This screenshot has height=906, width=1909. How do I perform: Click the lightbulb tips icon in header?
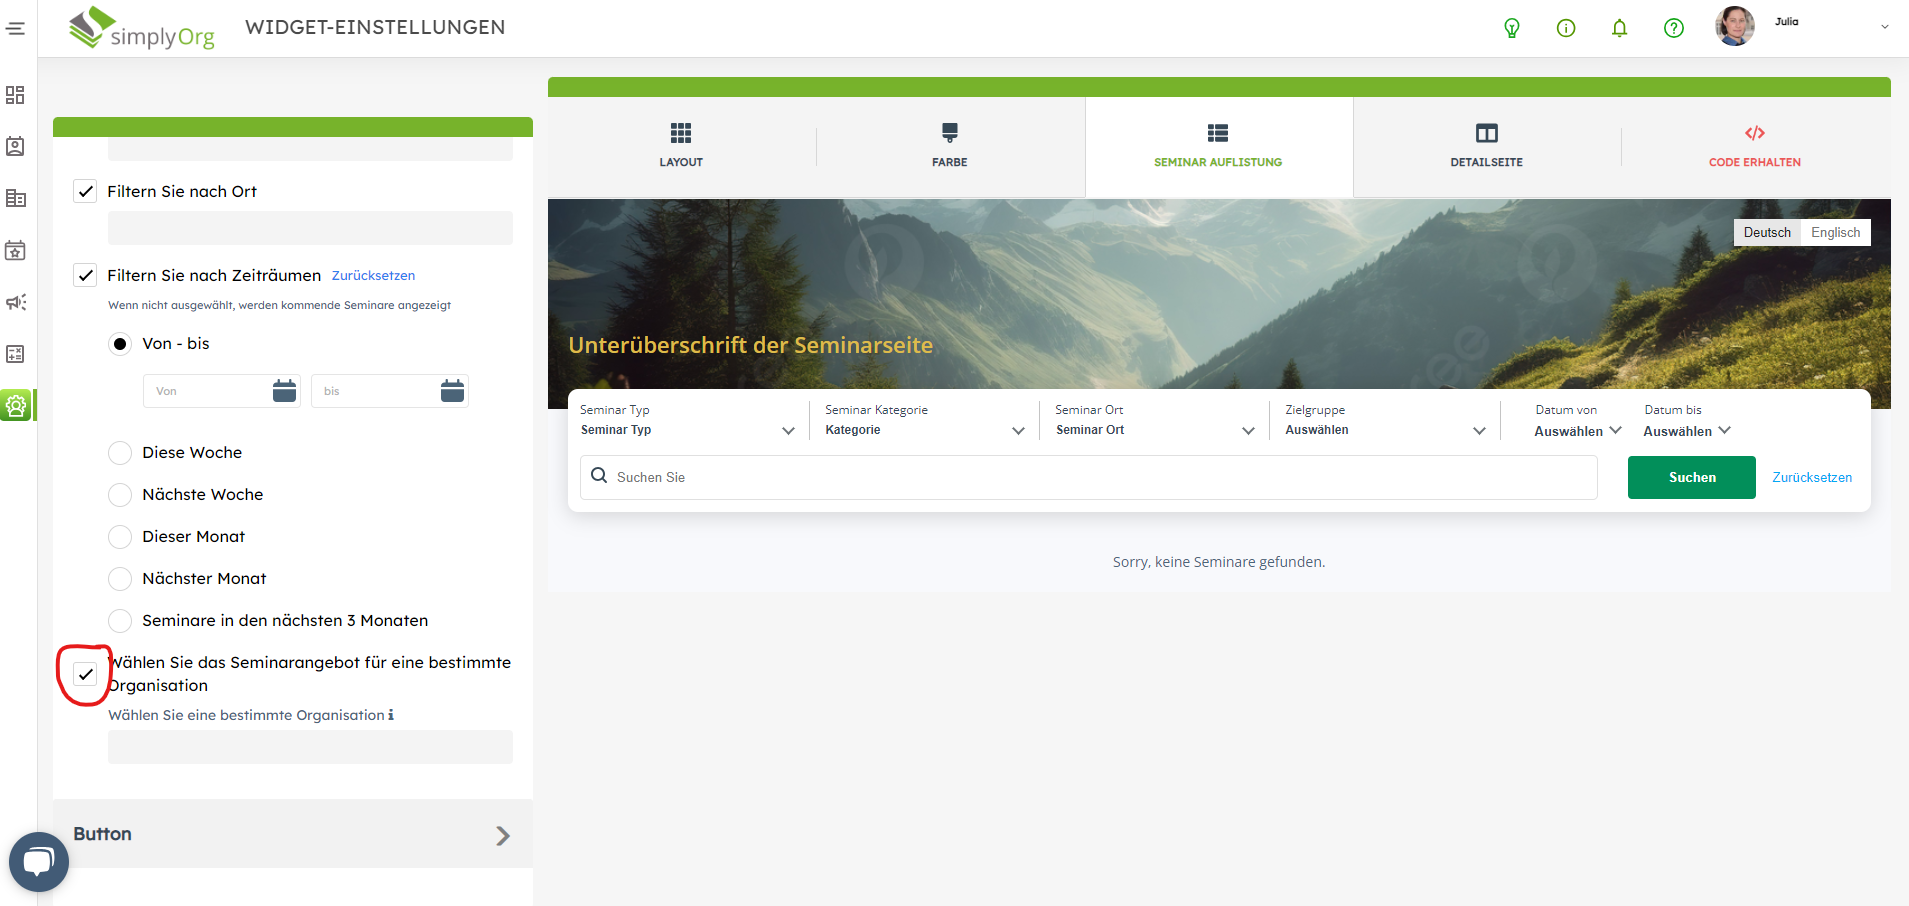pos(1511,28)
